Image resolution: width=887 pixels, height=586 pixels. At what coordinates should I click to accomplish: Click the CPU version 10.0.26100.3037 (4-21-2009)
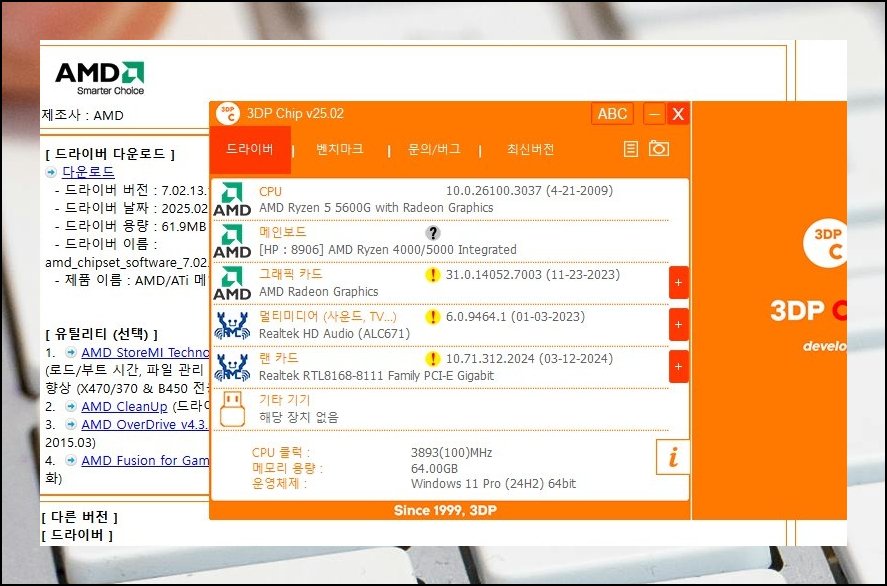point(529,191)
